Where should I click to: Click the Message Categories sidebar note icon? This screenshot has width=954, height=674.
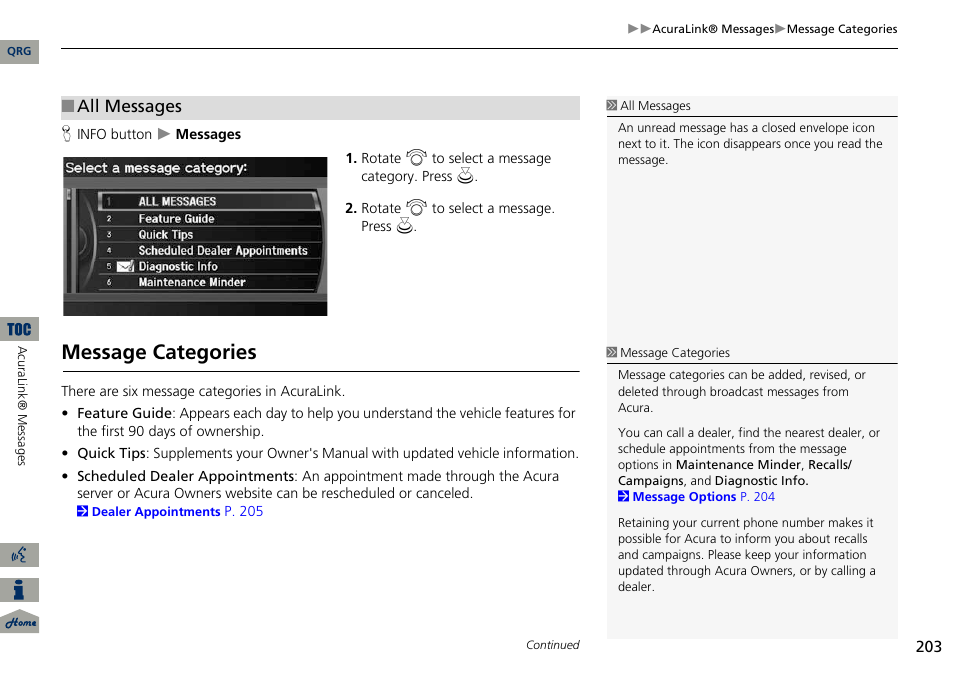coord(611,352)
